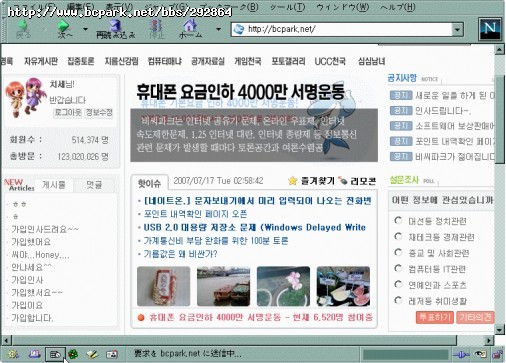Image resolution: width=506 pixels, height=363 pixels.
Task: Click the Home (ホーム) toolbar icon
Action: [190, 26]
